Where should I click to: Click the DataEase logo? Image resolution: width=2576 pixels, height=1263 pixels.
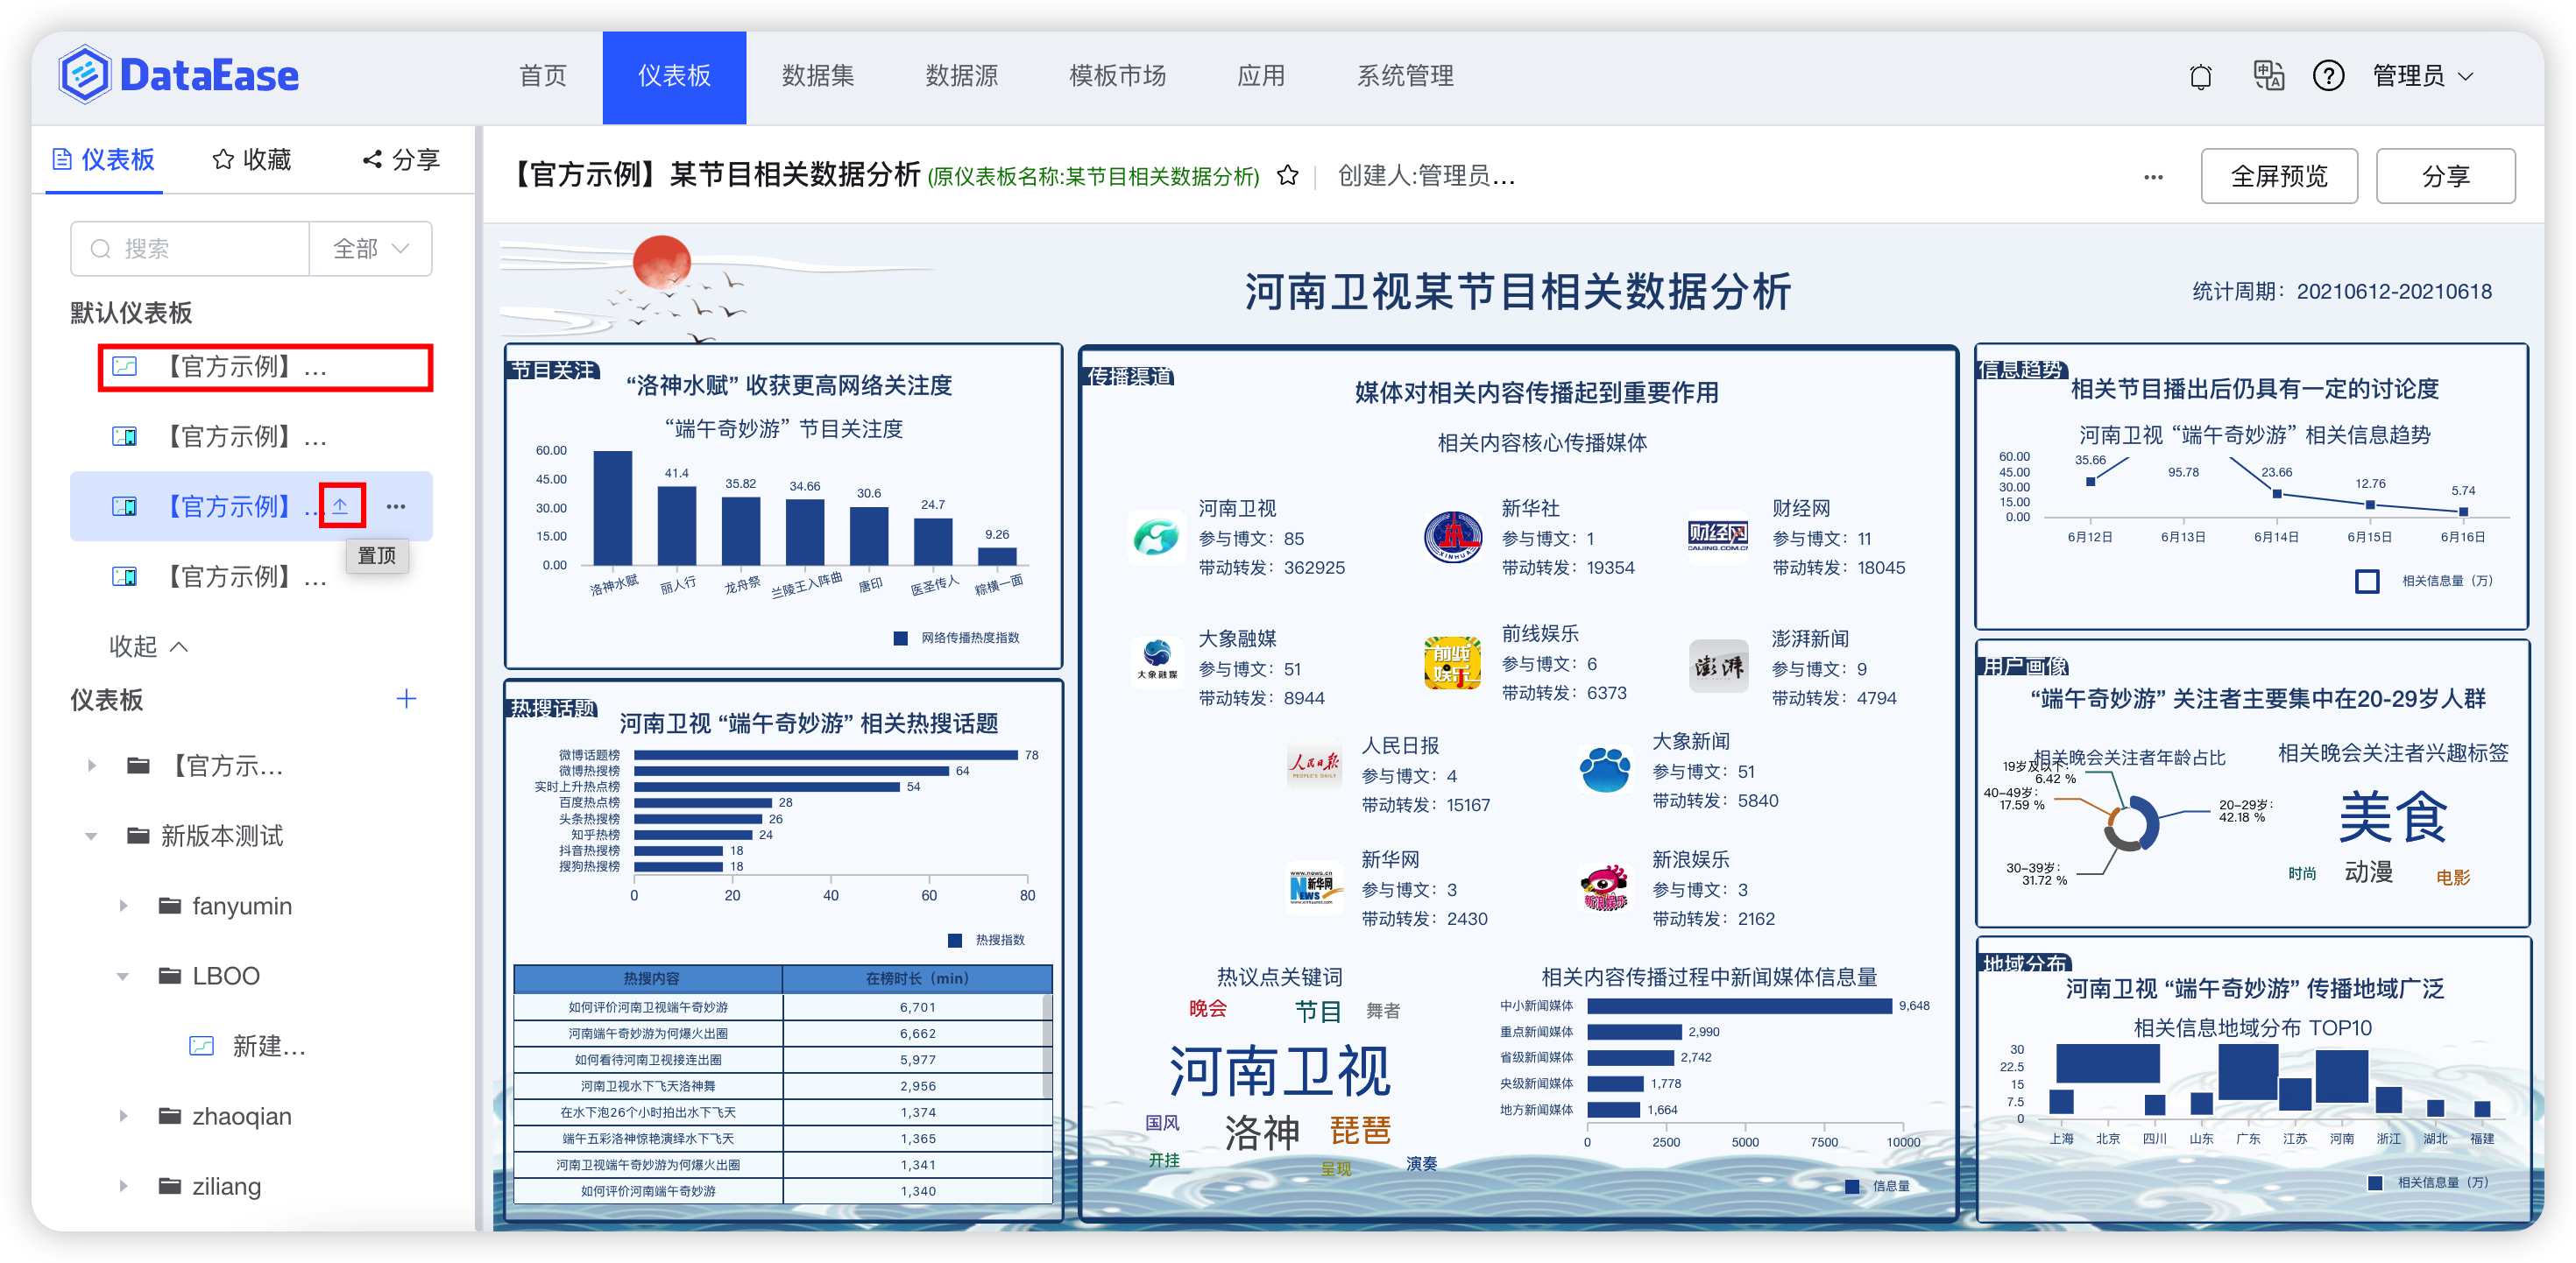179,75
